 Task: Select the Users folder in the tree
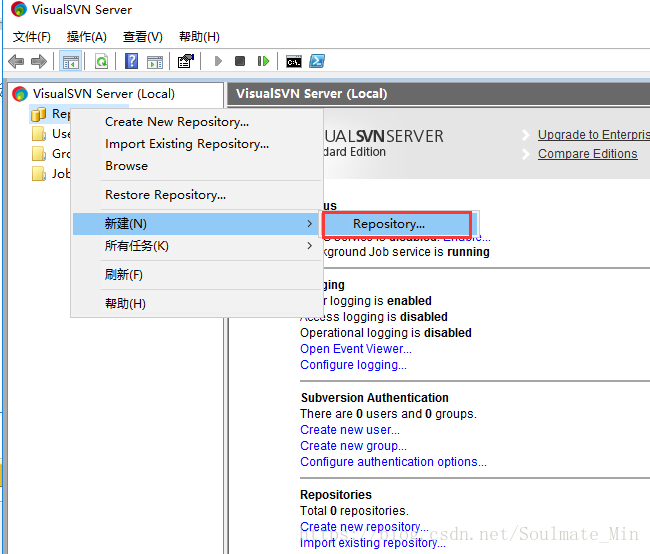(51, 134)
